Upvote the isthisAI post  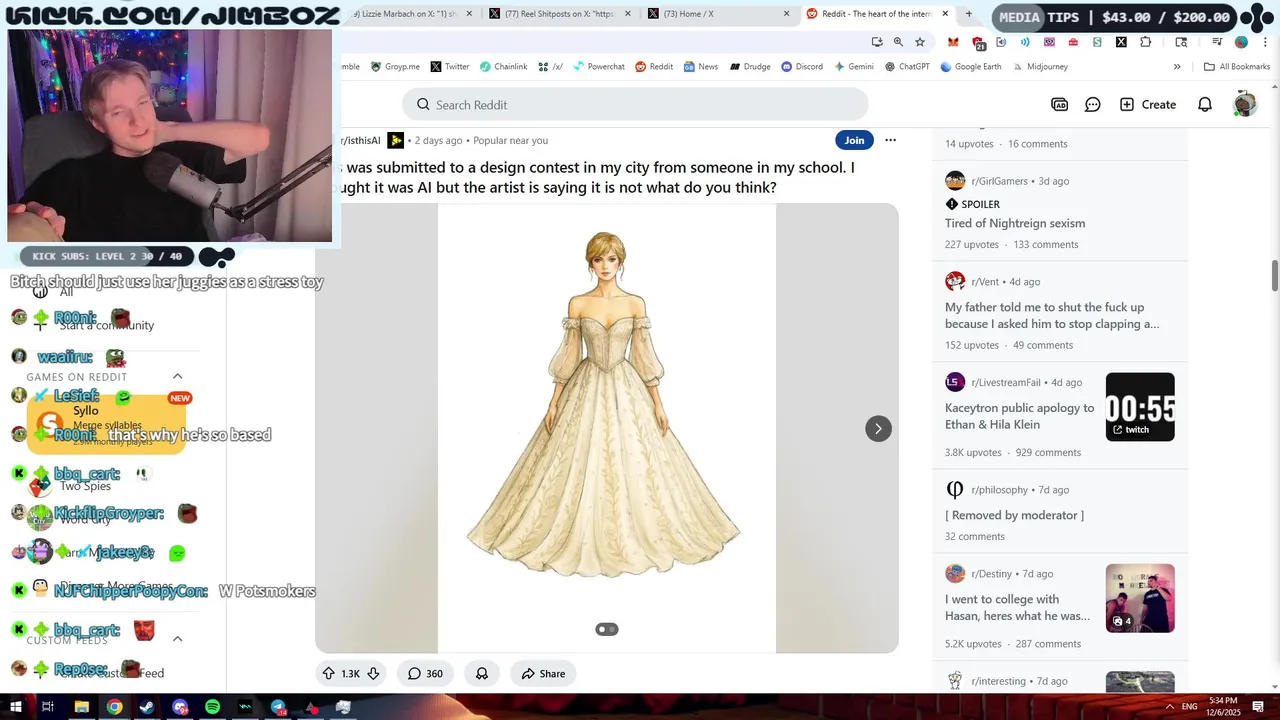click(329, 673)
